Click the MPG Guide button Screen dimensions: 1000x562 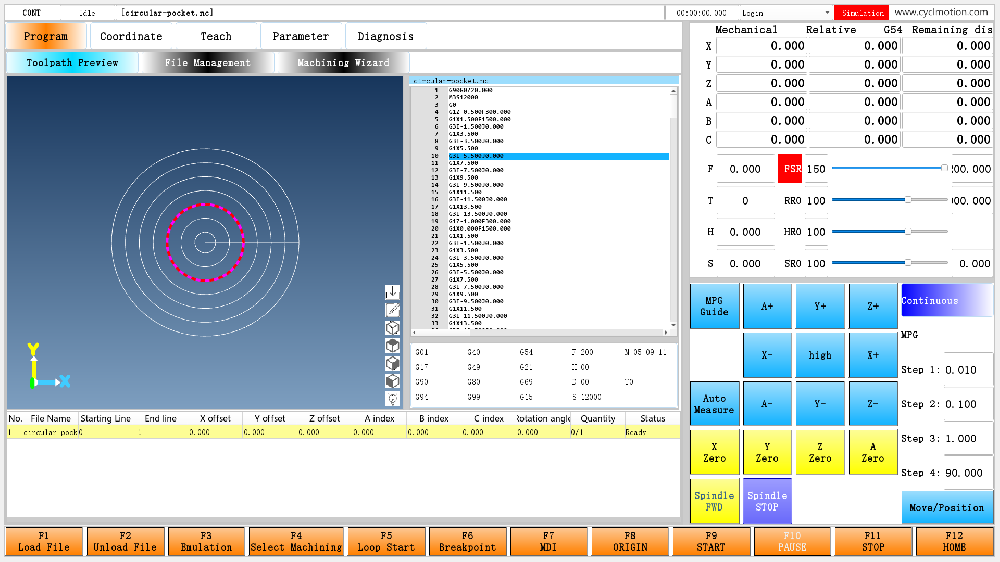pos(714,306)
